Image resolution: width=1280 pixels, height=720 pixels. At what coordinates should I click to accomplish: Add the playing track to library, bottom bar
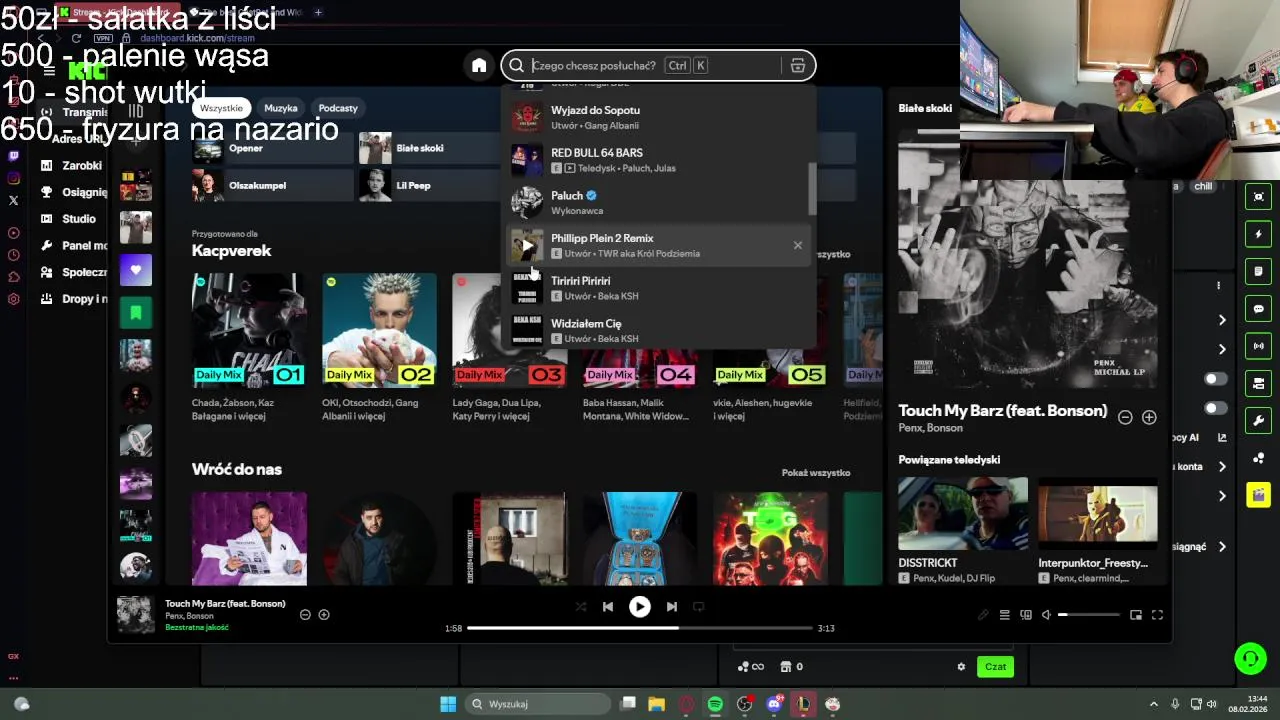click(324, 614)
